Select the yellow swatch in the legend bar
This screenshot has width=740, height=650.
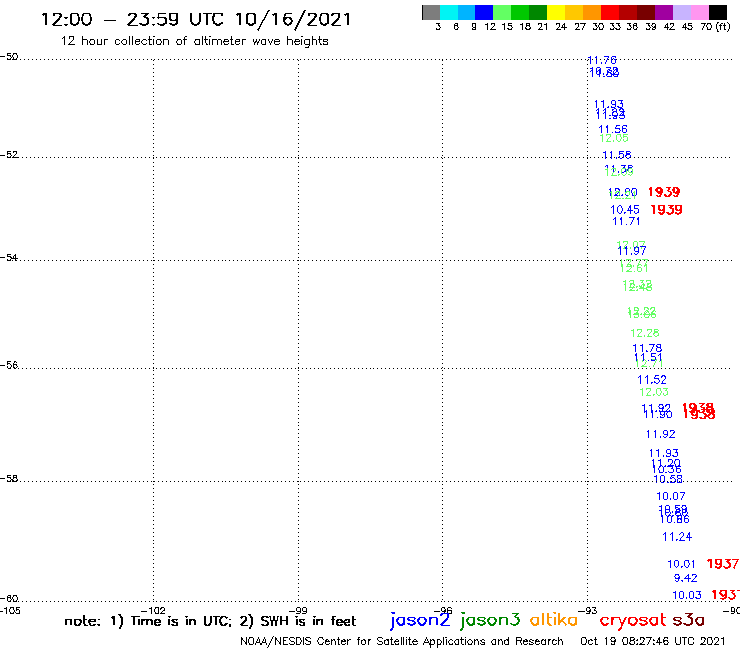(556, 12)
